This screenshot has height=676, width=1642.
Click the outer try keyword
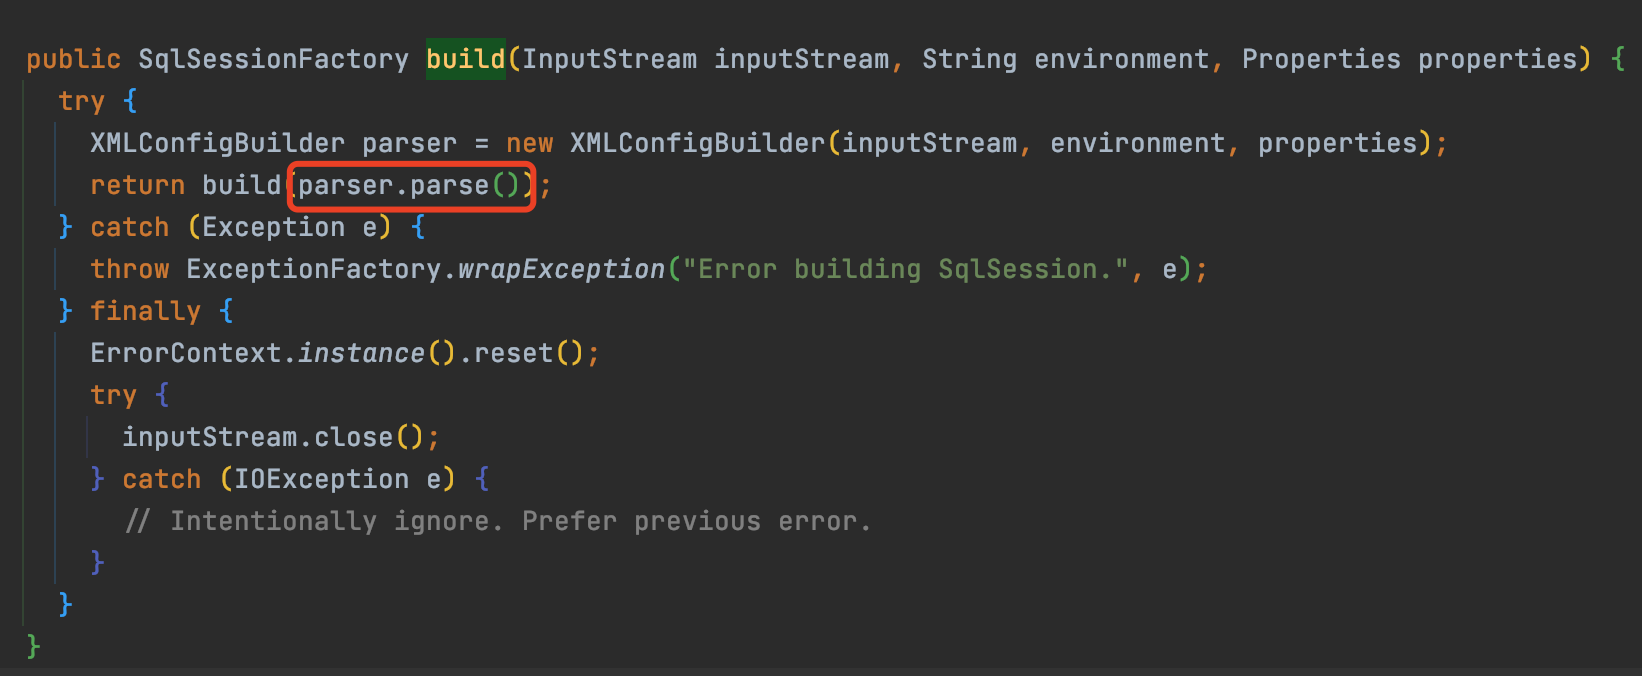[x=81, y=101]
